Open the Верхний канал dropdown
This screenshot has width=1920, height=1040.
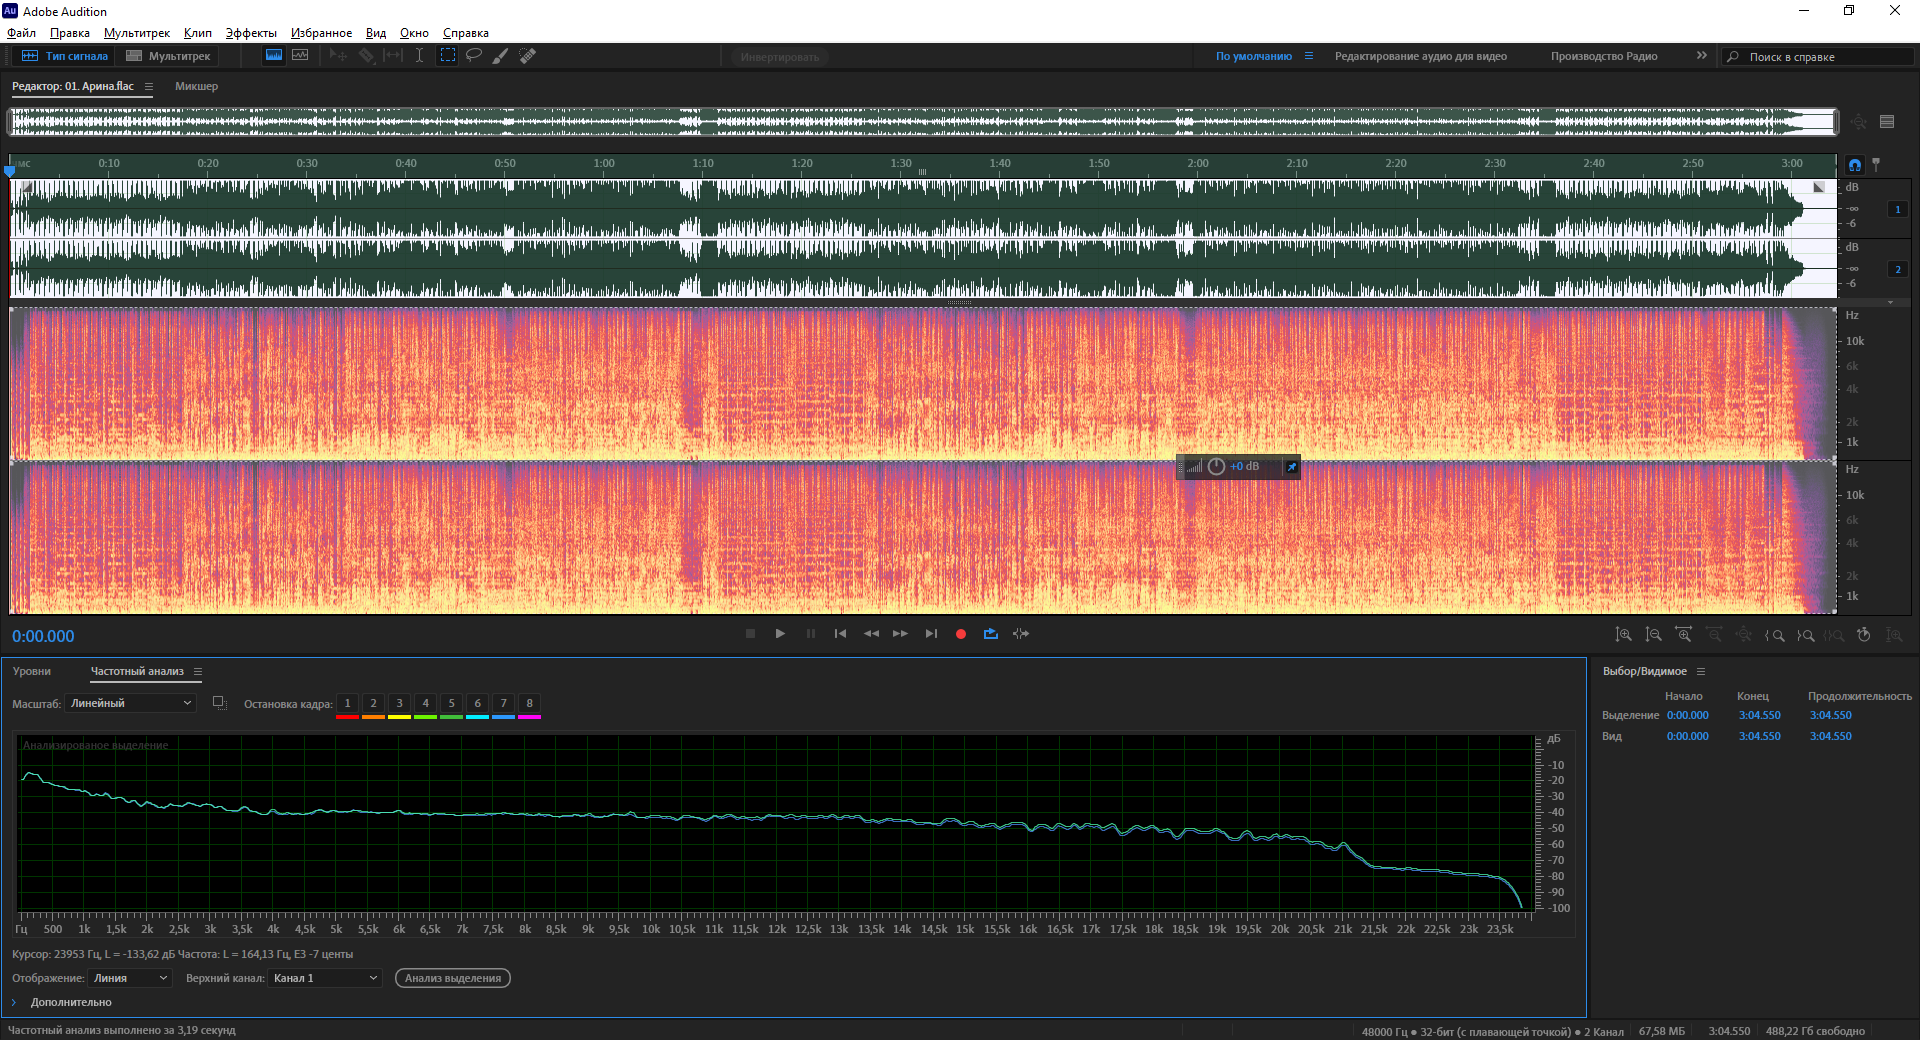[x=326, y=978]
